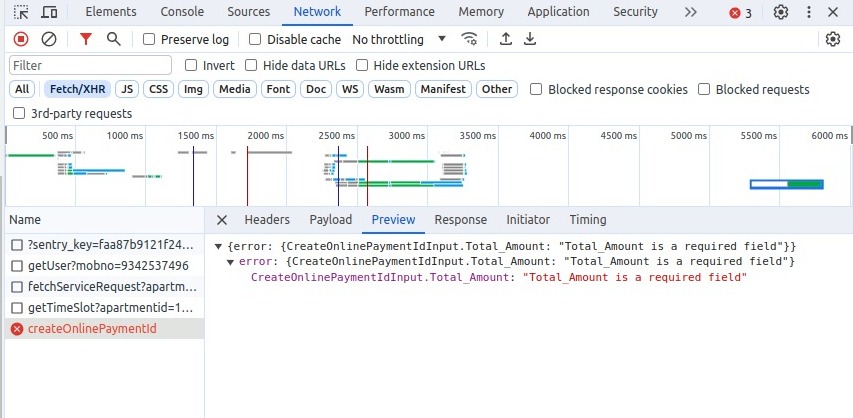The image size is (853, 418).
Task: Collapse the nested error object arrow
Action: tap(231, 262)
